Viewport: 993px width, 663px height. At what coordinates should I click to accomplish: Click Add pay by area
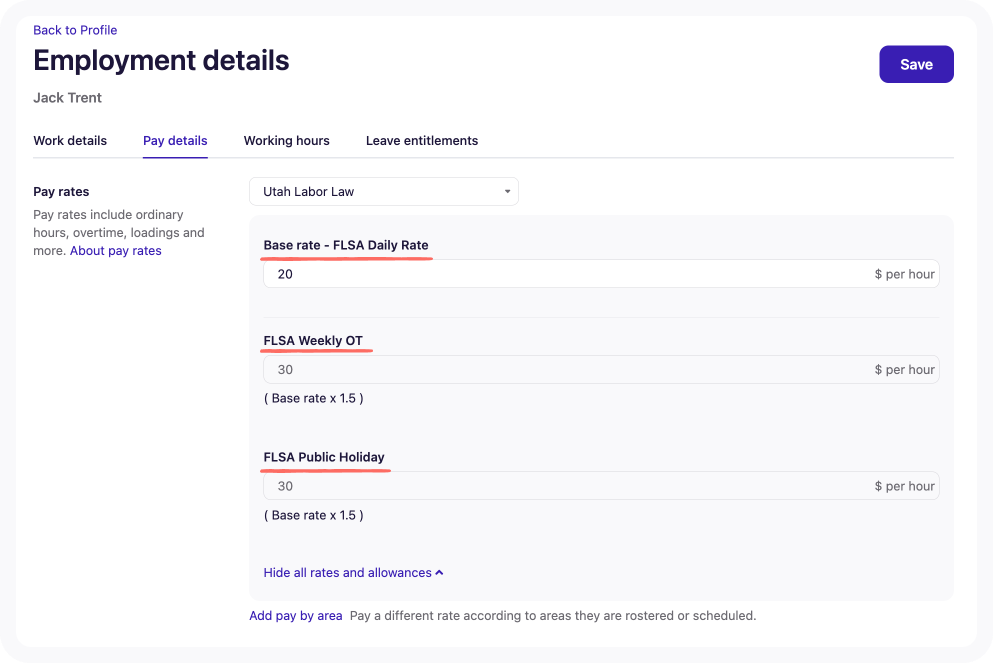coord(295,615)
